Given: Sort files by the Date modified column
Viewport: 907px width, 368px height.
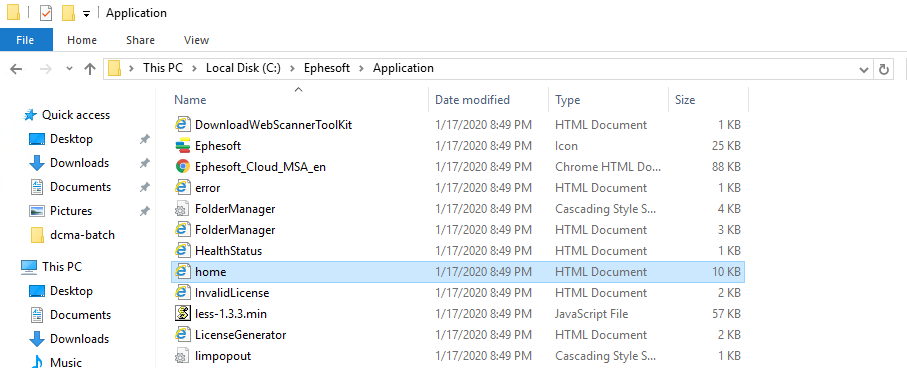Looking at the screenshot, I should coord(472,100).
